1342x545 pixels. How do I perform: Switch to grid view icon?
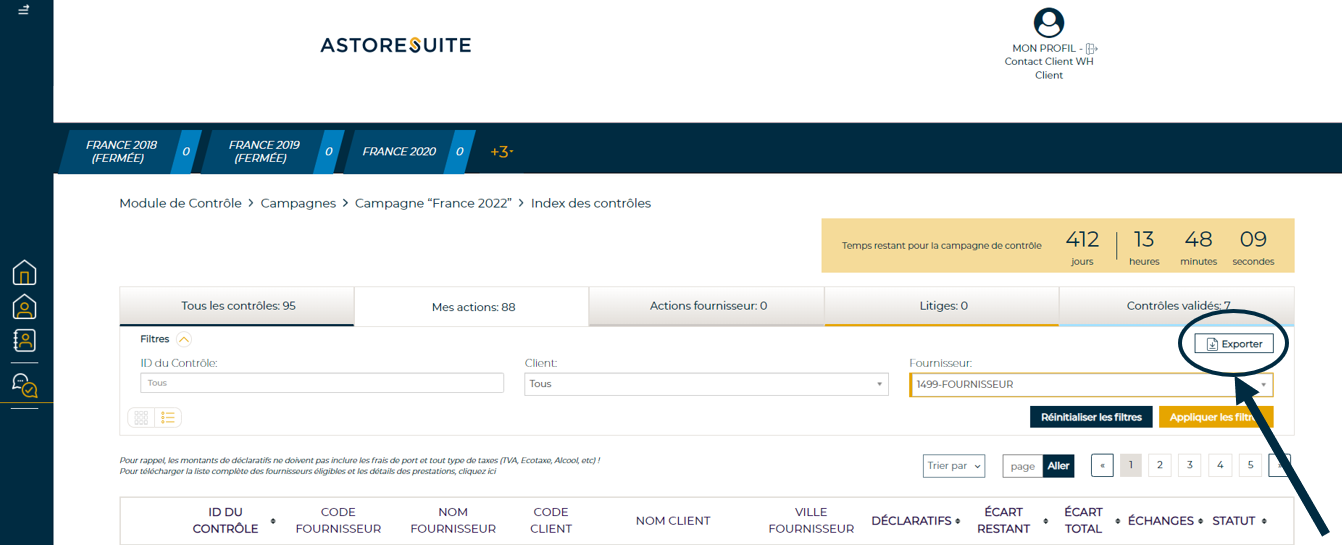pyautogui.click(x=141, y=418)
